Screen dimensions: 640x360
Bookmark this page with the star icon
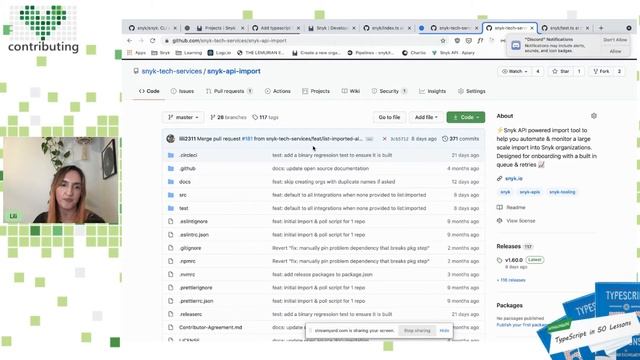coord(443,41)
